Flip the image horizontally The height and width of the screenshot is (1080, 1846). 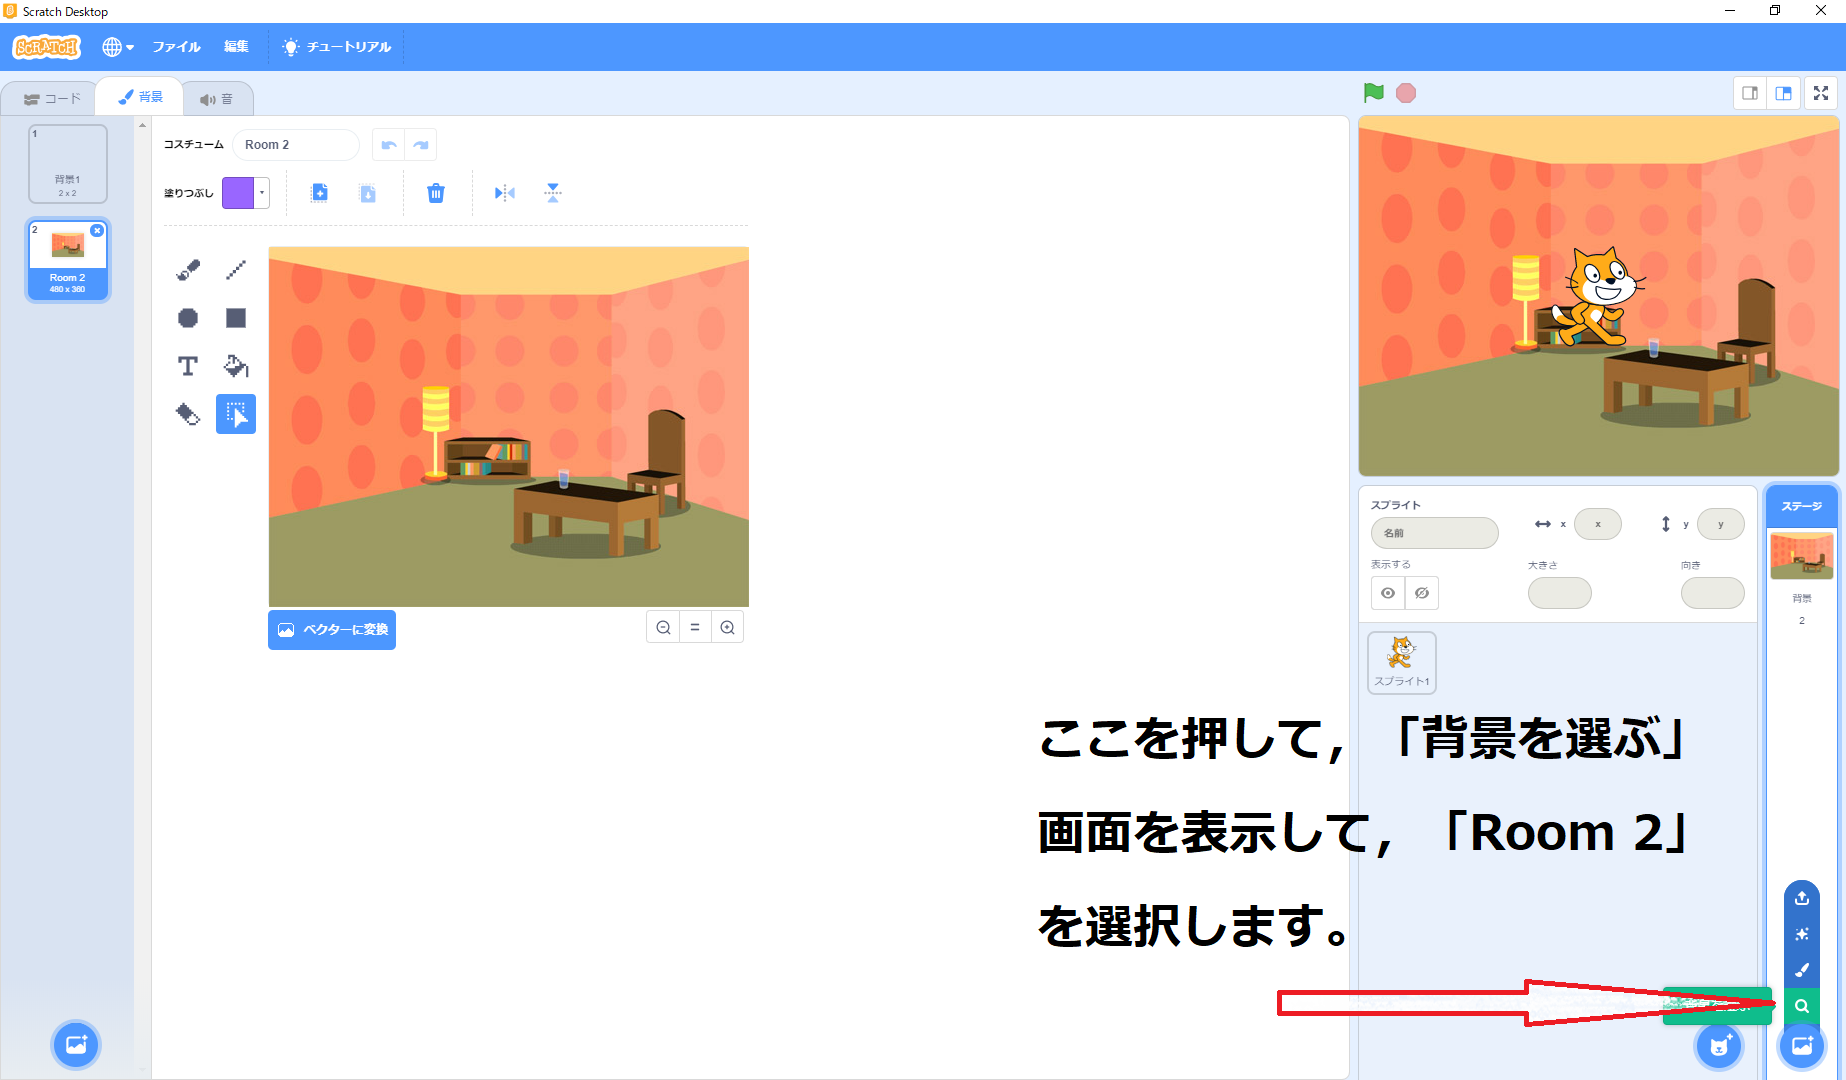pos(504,193)
